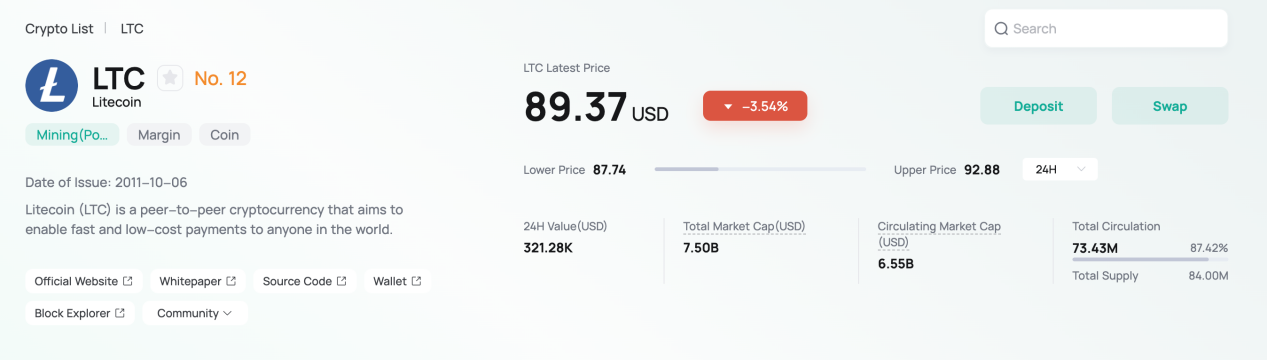
Task: Select the Margin tag
Action: [159, 135]
